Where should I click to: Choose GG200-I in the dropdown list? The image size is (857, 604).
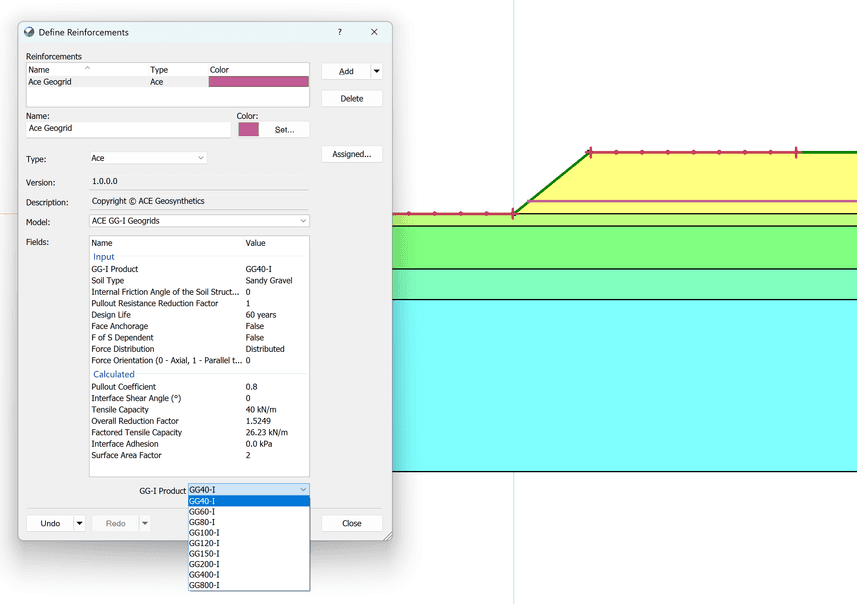[249, 564]
